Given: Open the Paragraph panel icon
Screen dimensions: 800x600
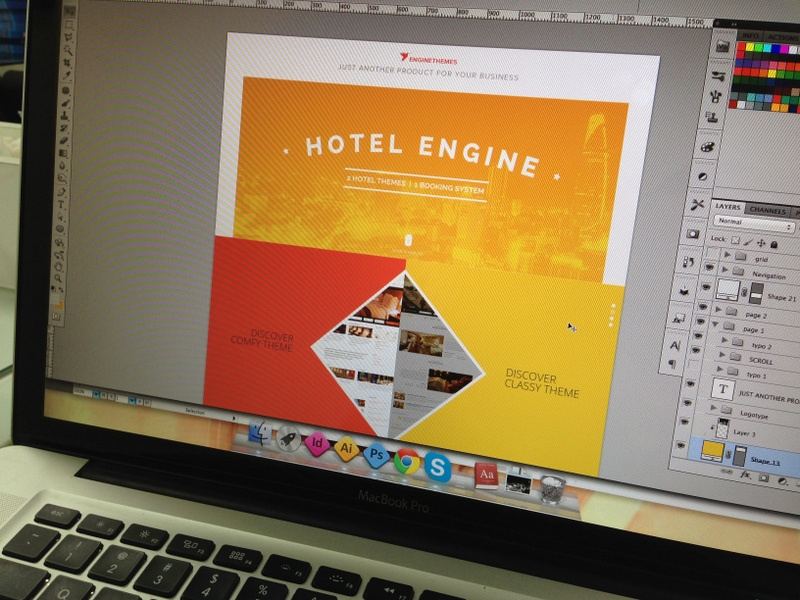Looking at the screenshot, I should (x=672, y=364).
